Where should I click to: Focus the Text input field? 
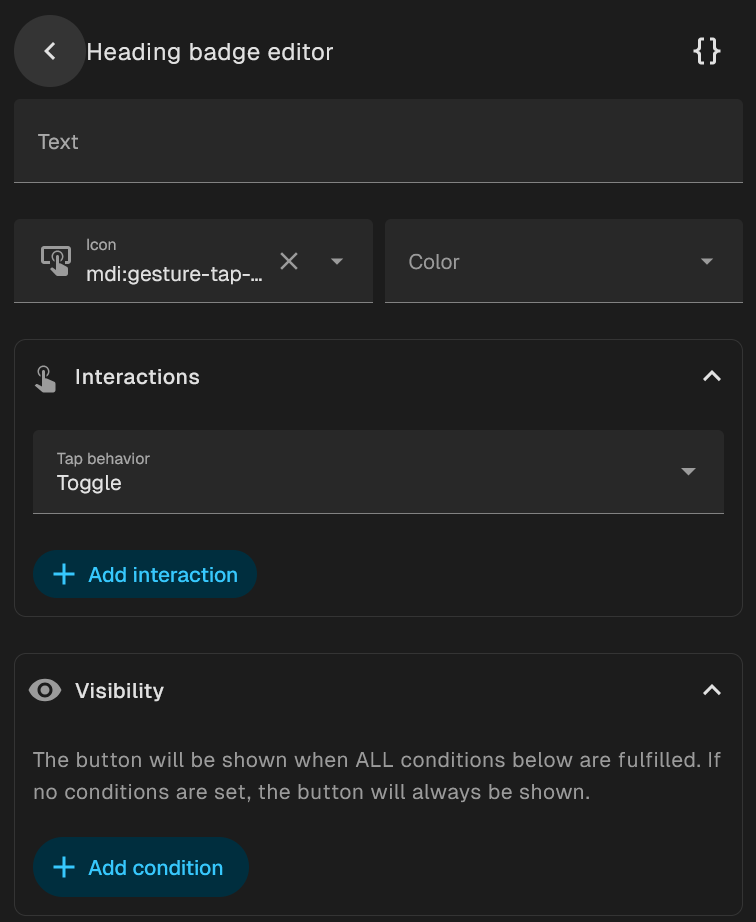tap(378, 141)
